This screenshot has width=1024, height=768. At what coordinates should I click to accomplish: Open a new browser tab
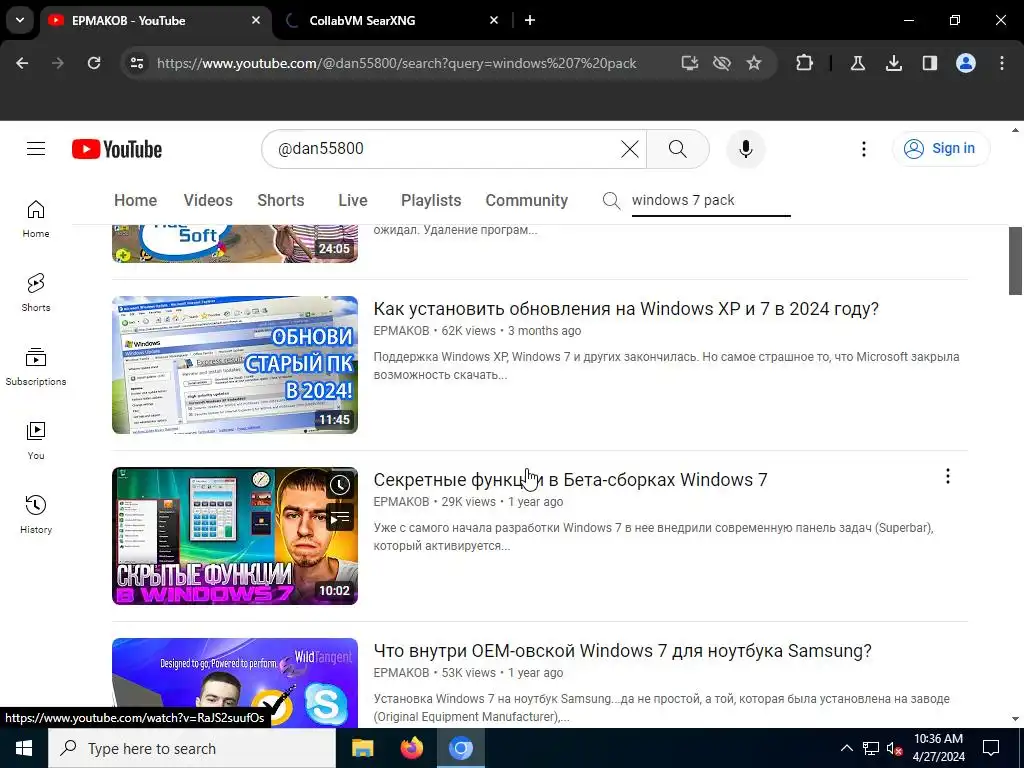tap(530, 20)
